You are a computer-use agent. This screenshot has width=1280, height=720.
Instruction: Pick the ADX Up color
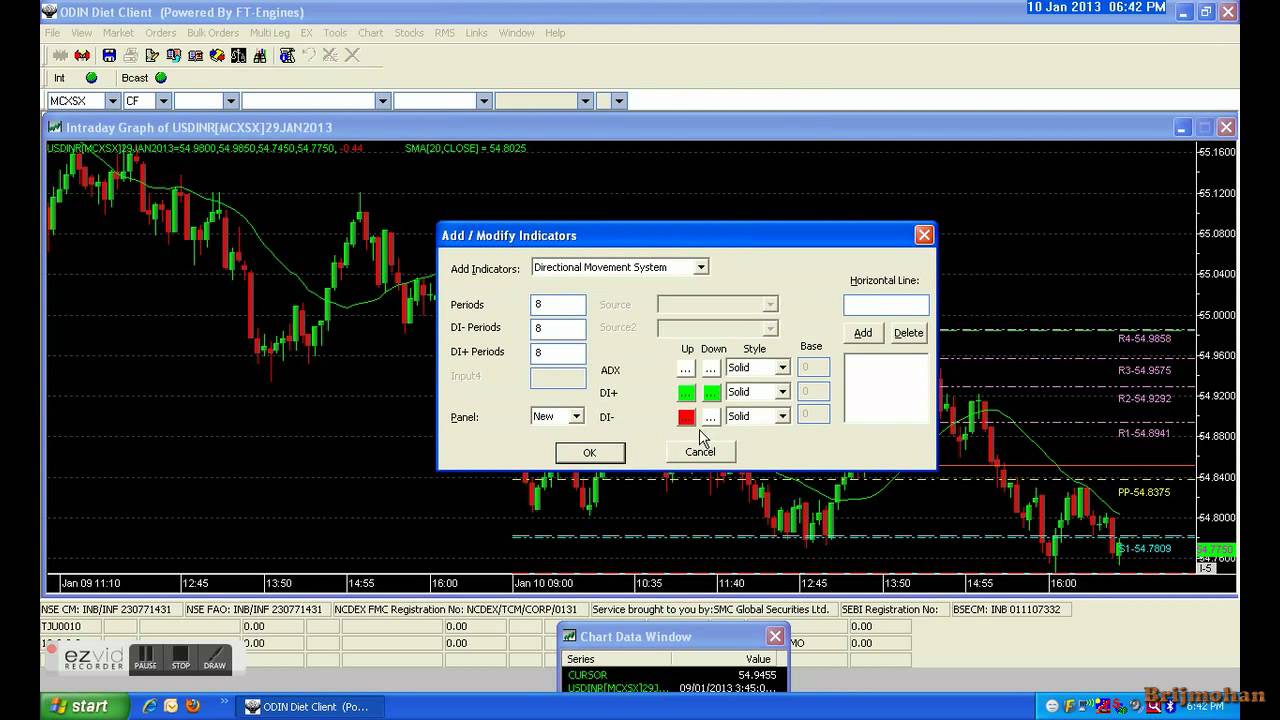tap(686, 368)
